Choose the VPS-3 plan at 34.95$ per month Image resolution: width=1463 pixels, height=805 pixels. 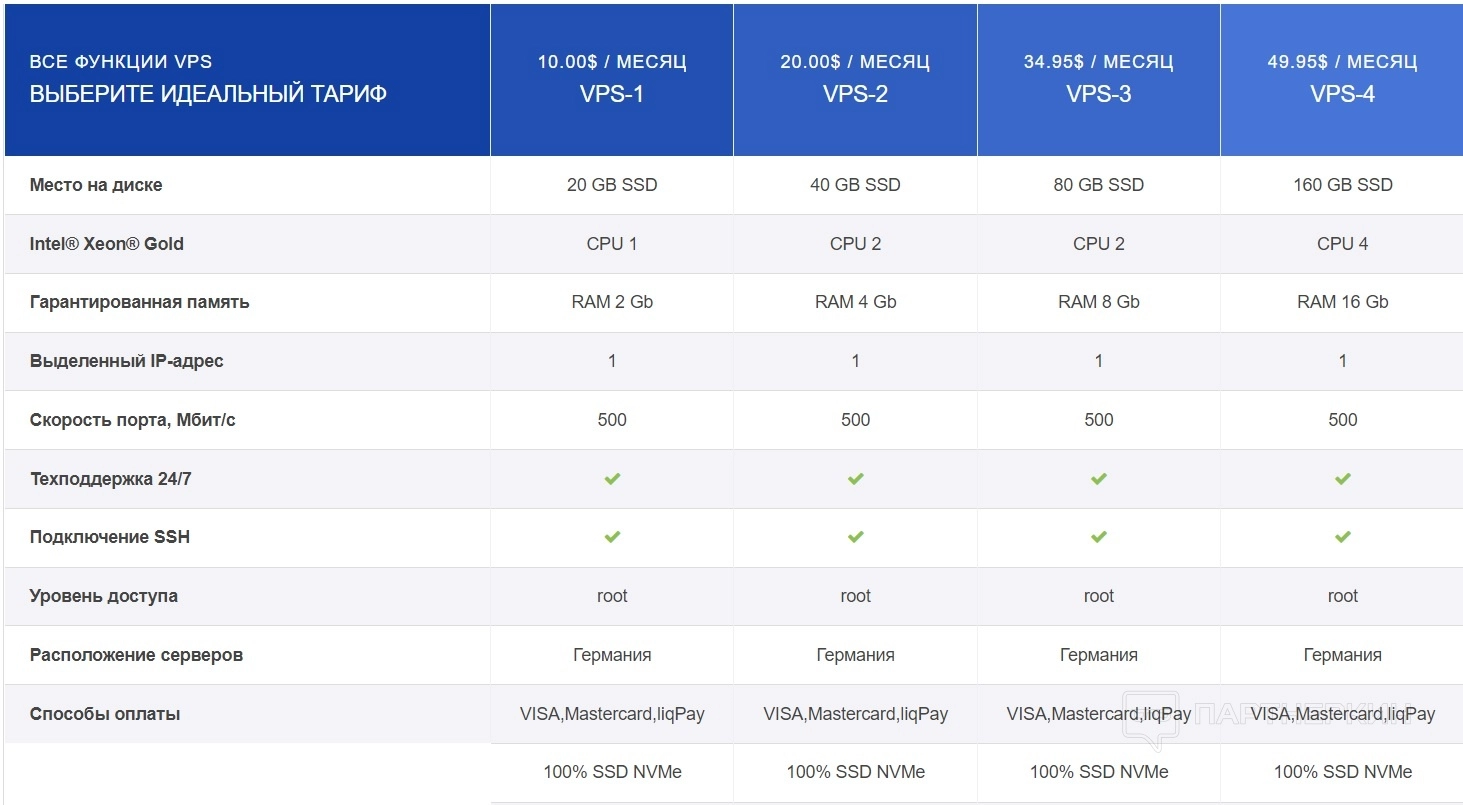pyautogui.click(x=1099, y=80)
